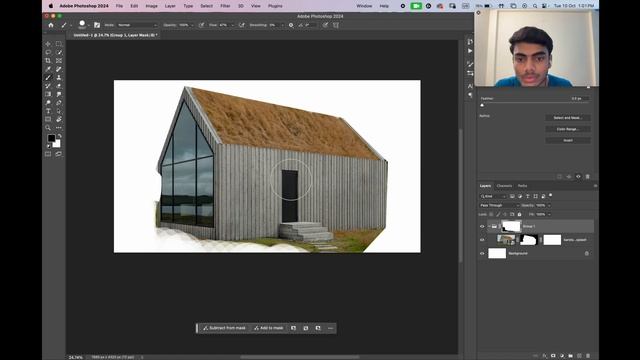Click Select and Mask button
Viewport: 640px width, 360px height.
tap(568, 118)
